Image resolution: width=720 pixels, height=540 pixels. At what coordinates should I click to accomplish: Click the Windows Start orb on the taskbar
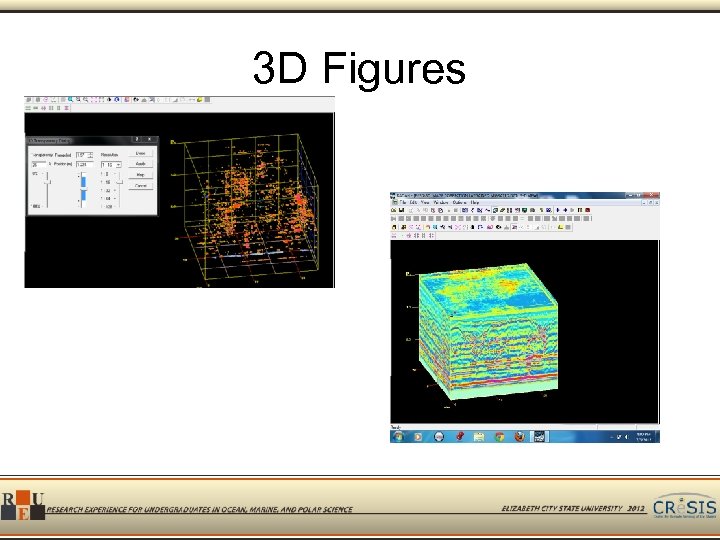[398, 437]
